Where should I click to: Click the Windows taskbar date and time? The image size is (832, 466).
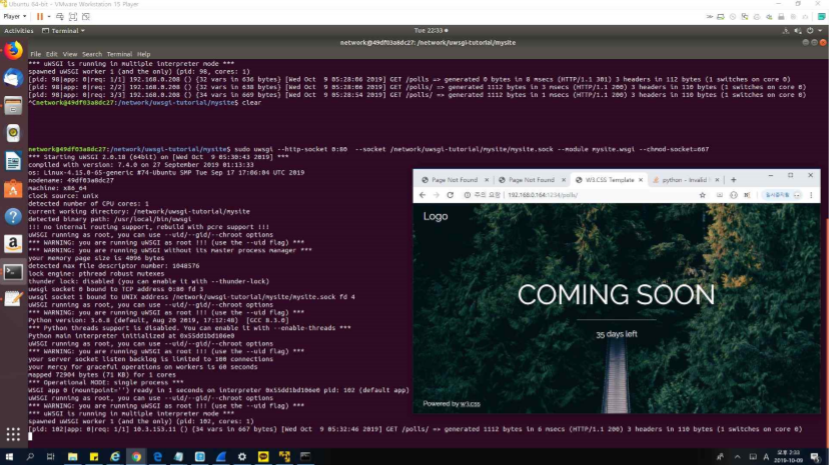[x=788, y=456]
